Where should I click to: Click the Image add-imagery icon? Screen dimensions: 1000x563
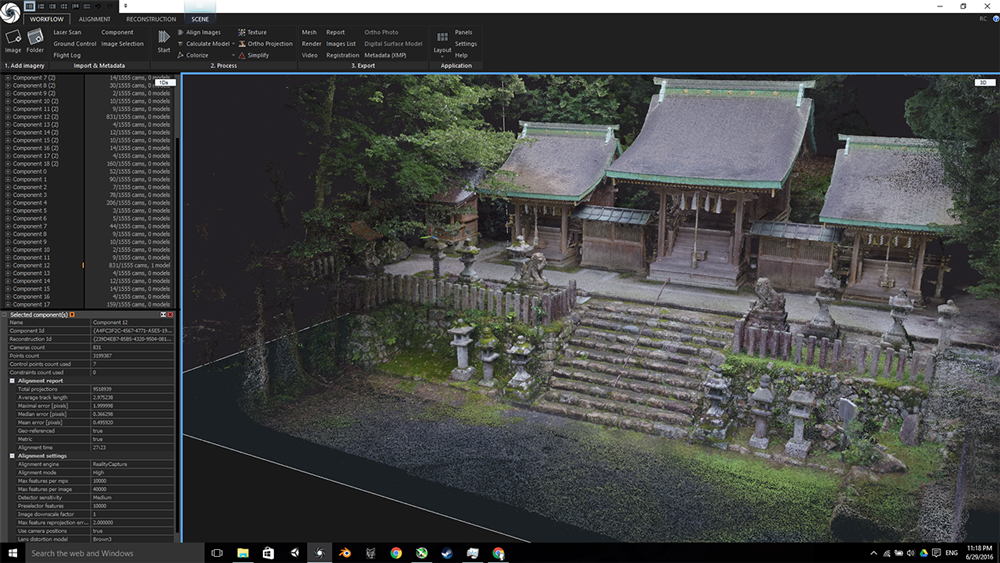[13, 39]
